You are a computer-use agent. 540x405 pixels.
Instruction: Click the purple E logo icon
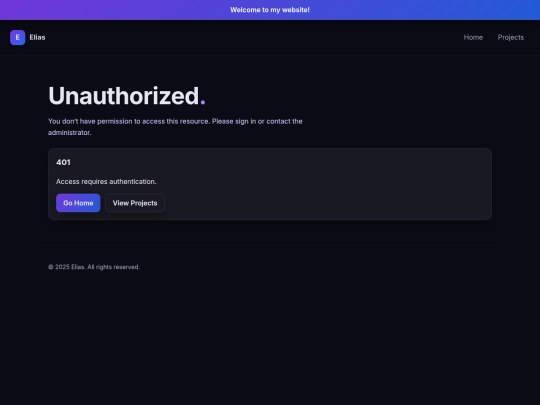tap(18, 38)
